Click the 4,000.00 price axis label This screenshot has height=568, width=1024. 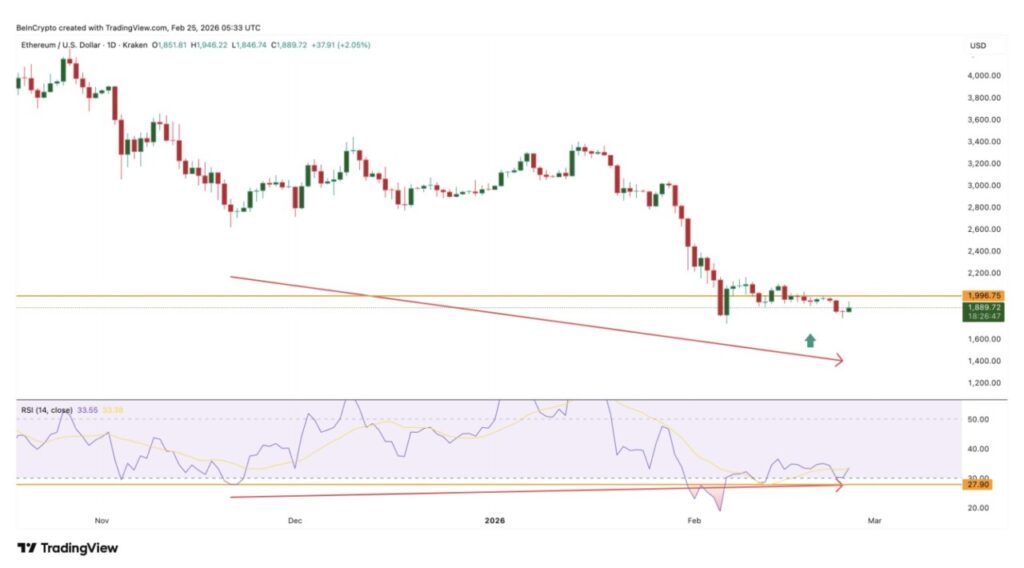tap(984, 76)
